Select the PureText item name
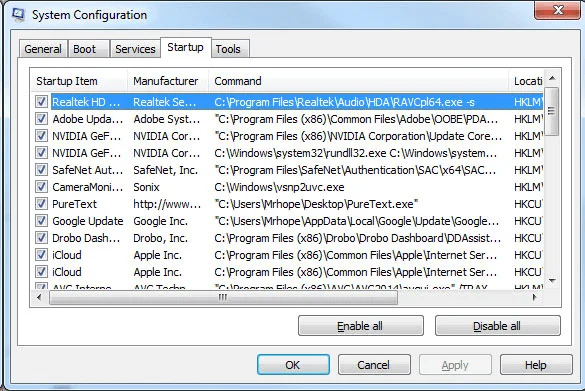This screenshot has height=391, width=585. click(x=74, y=204)
